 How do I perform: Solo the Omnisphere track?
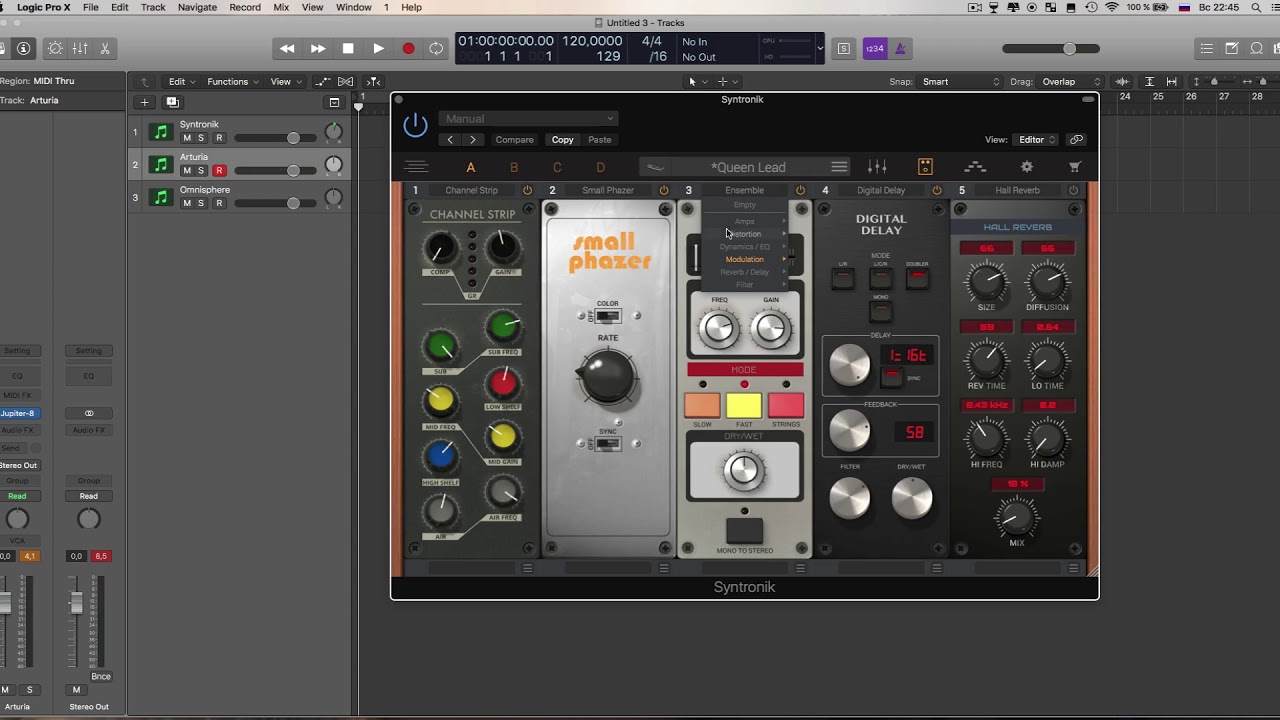click(201, 203)
